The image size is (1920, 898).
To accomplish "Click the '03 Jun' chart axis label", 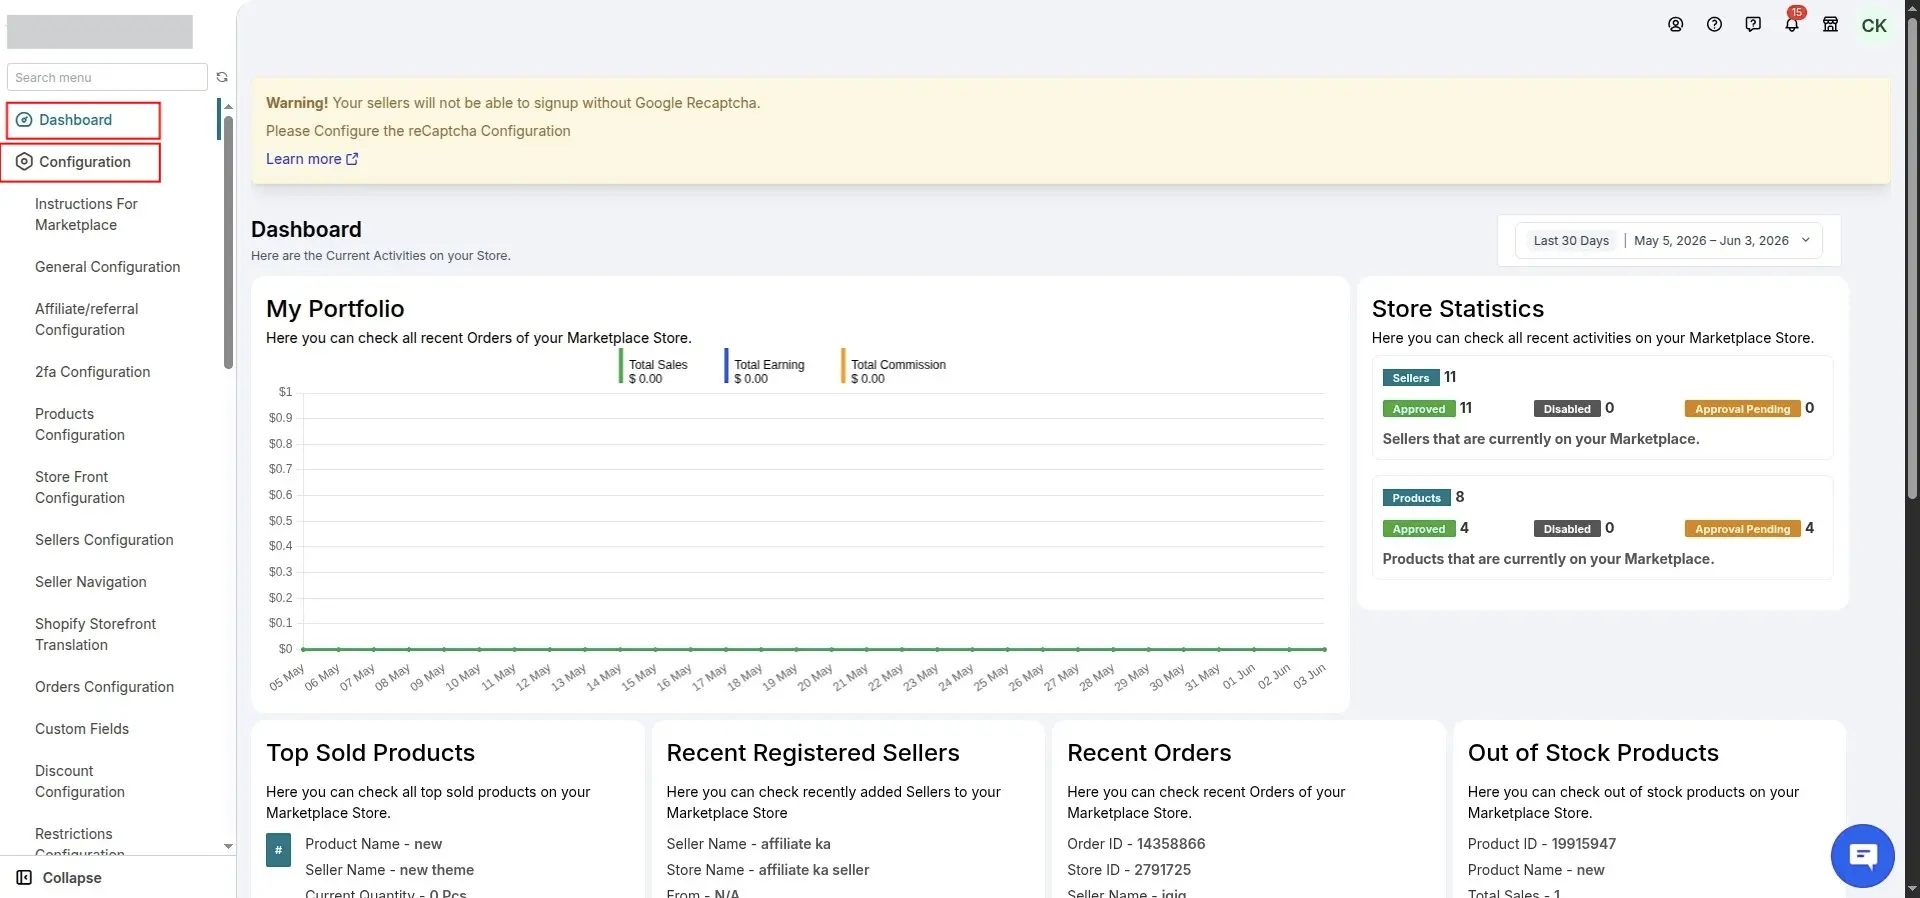I will pyautogui.click(x=1309, y=677).
